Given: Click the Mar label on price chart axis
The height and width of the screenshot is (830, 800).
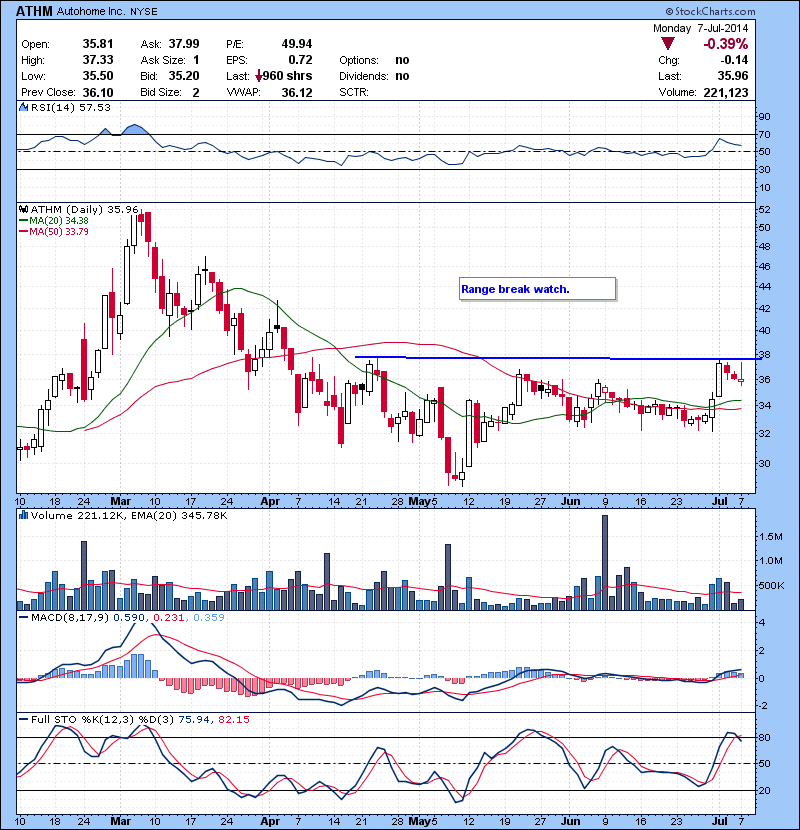Looking at the screenshot, I should coord(120,501).
